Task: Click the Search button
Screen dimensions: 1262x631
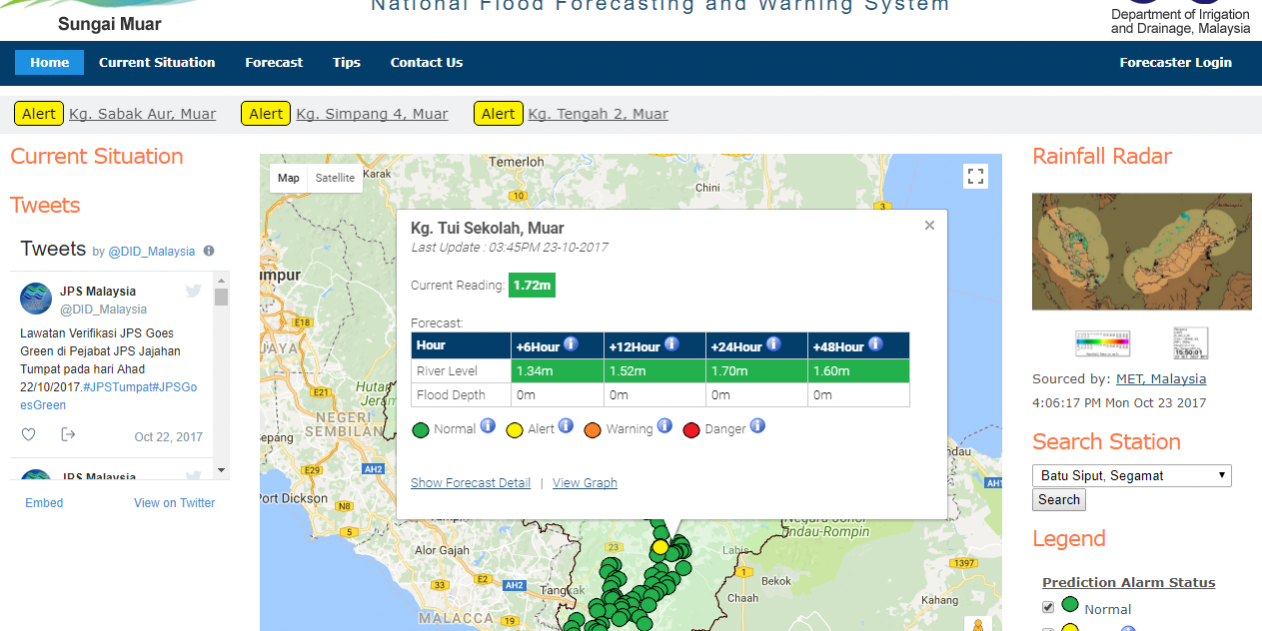Action: [1058, 500]
